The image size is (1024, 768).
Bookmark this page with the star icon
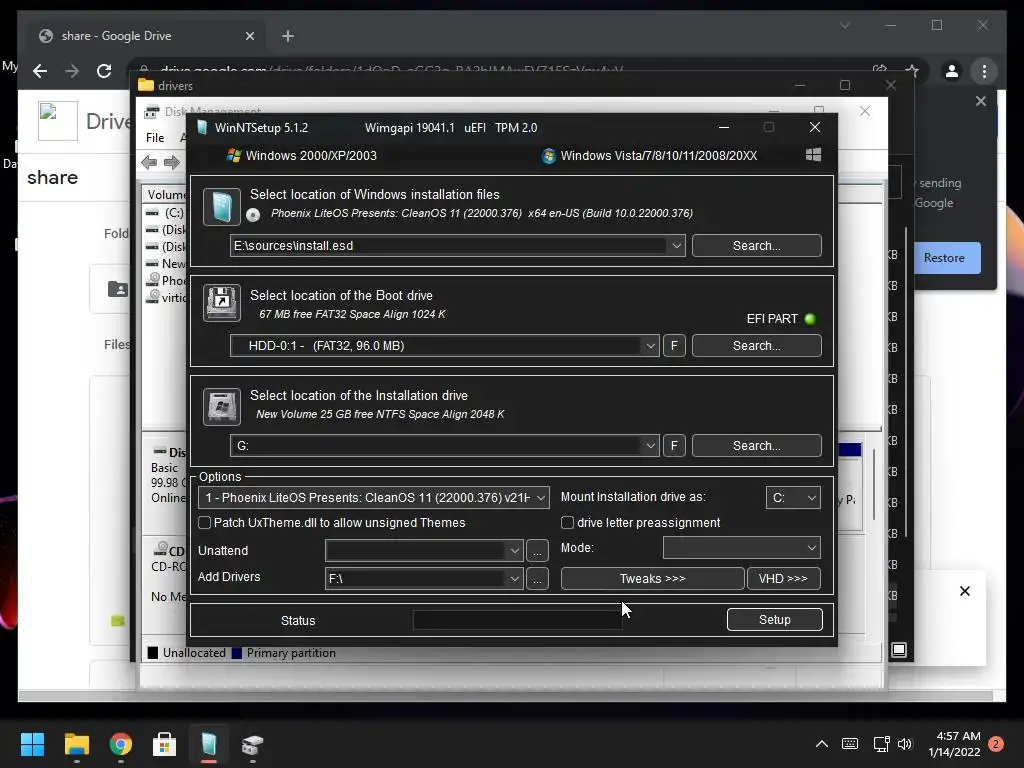912,71
